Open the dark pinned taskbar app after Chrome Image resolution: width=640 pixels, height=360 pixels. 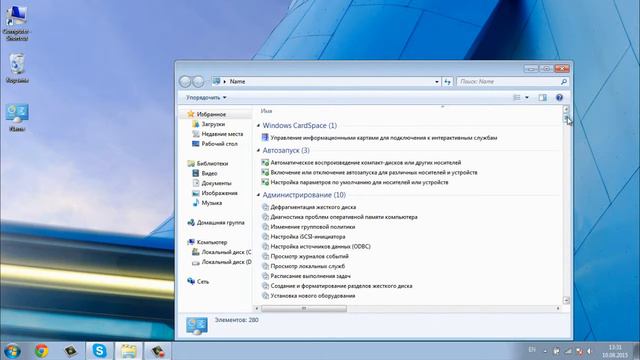tap(71, 351)
